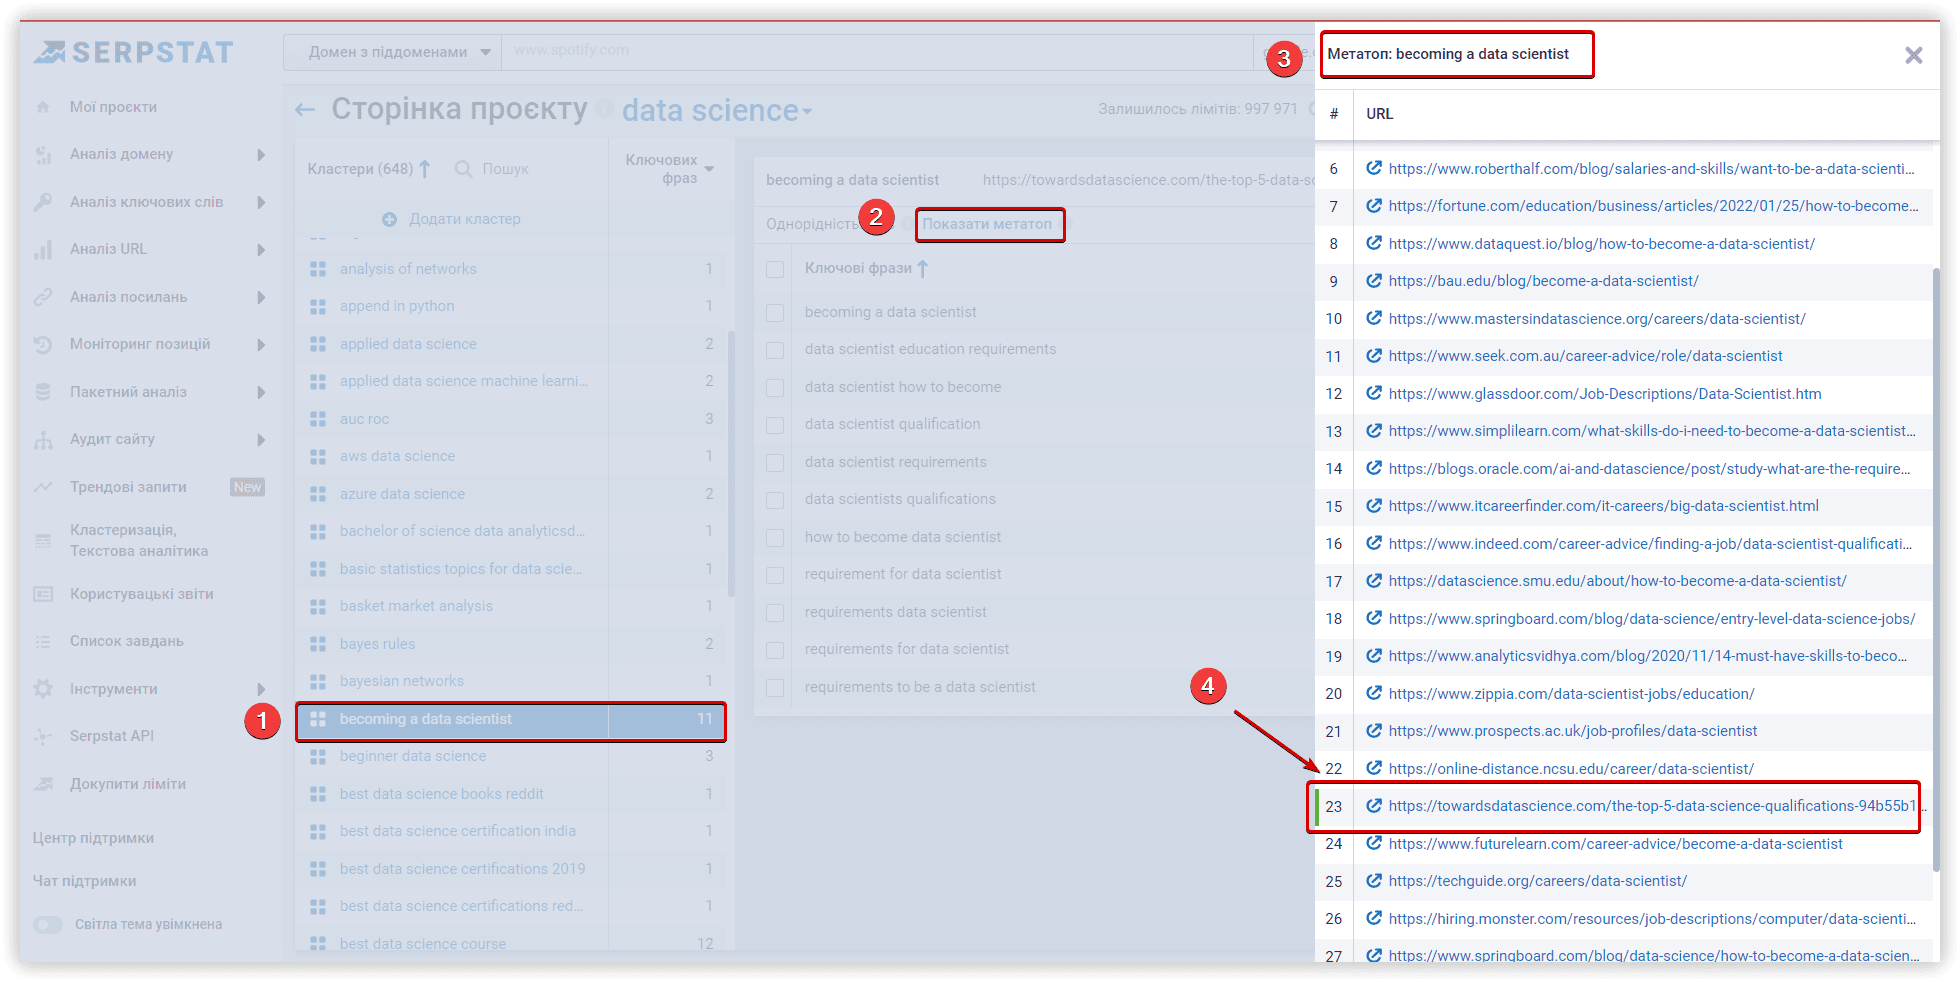Screen dimensions: 1960x982
Task: Check data scientist qualification checkbox
Action: (774, 425)
